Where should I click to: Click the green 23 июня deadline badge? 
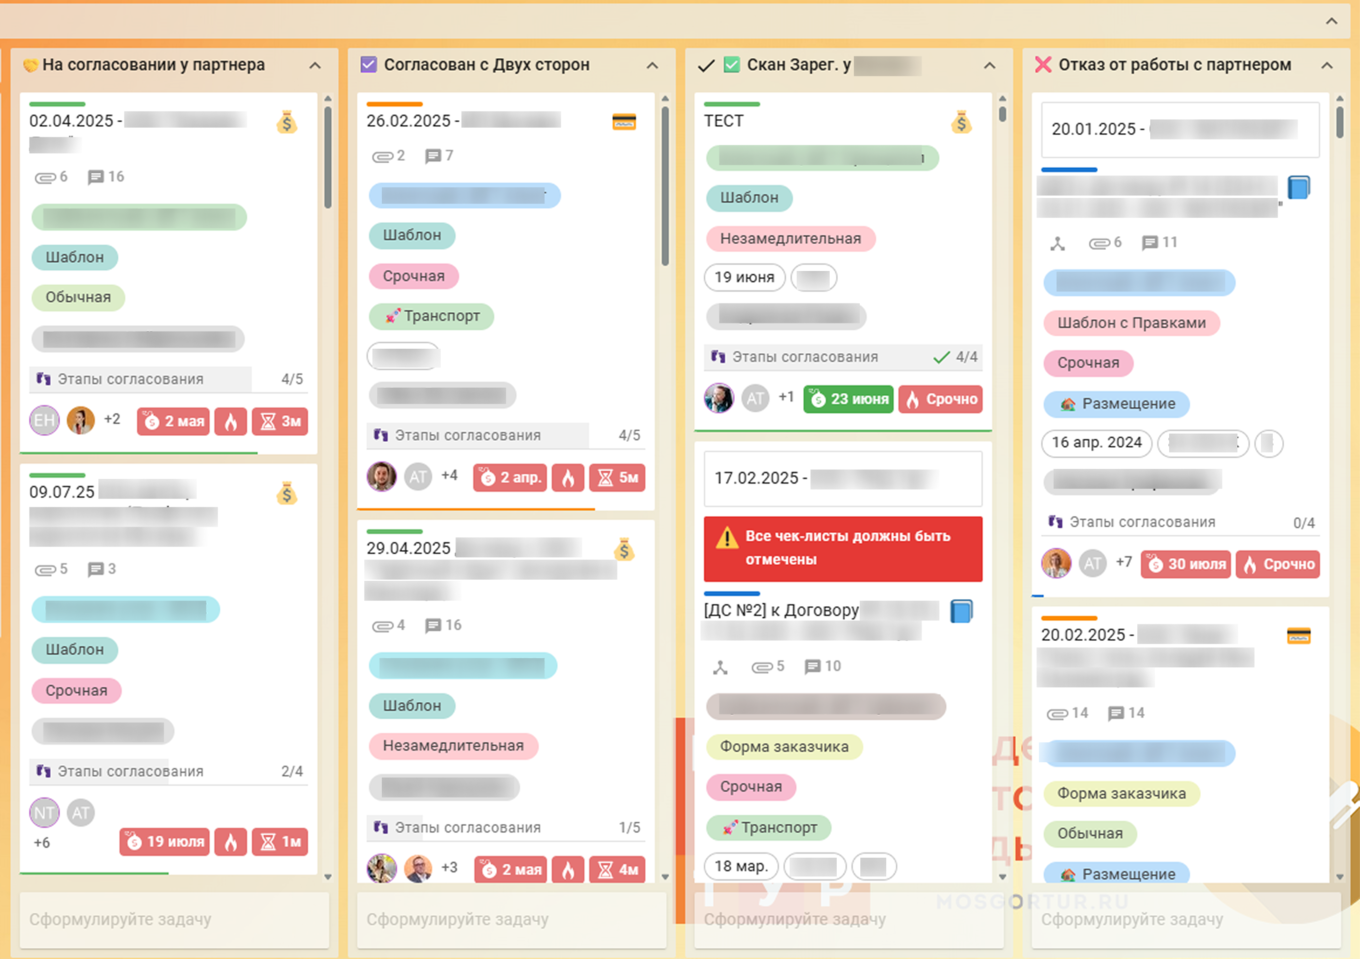(x=848, y=399)
